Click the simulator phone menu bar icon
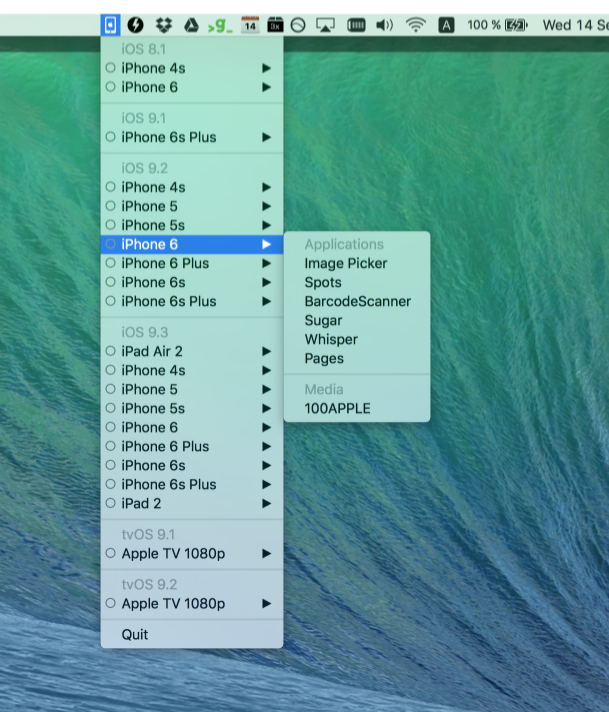 (110, 25)
